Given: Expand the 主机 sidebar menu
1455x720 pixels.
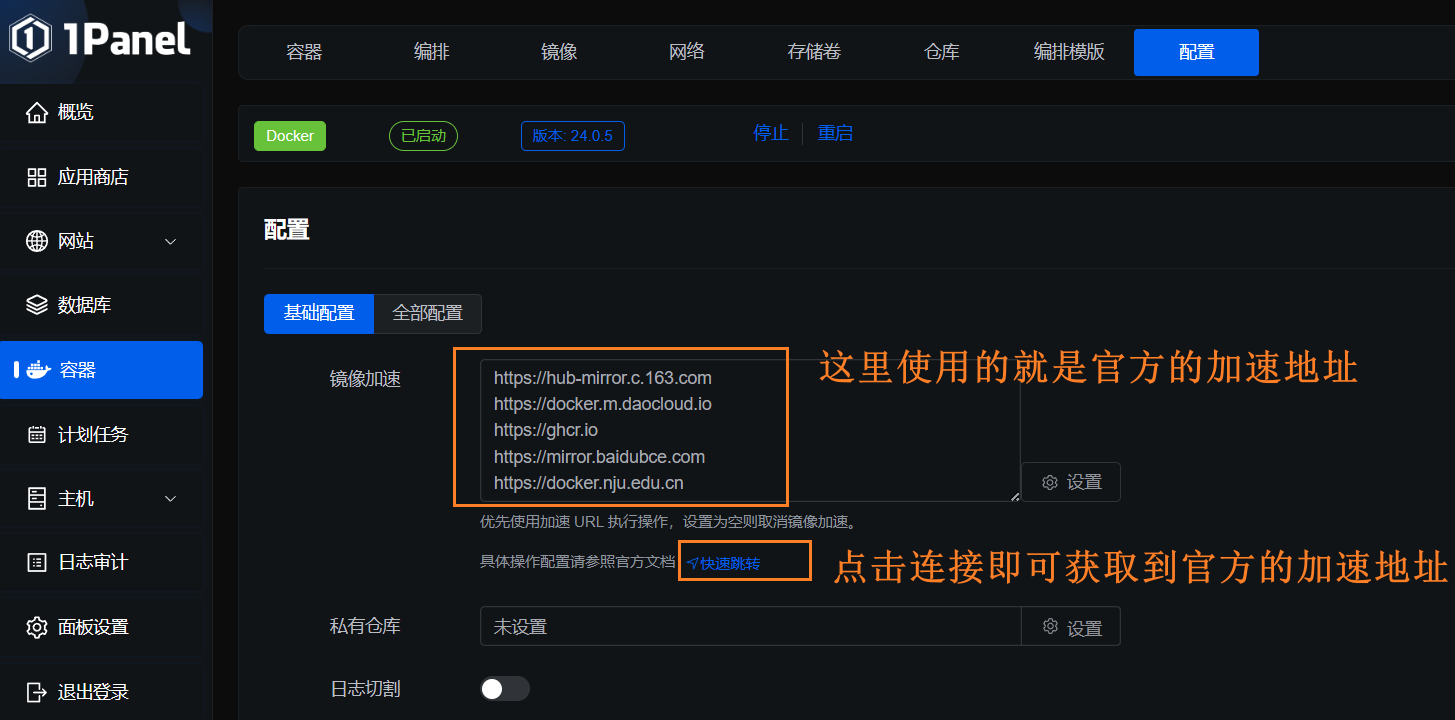Looking at the screenshot, I should tap(170, 498).
